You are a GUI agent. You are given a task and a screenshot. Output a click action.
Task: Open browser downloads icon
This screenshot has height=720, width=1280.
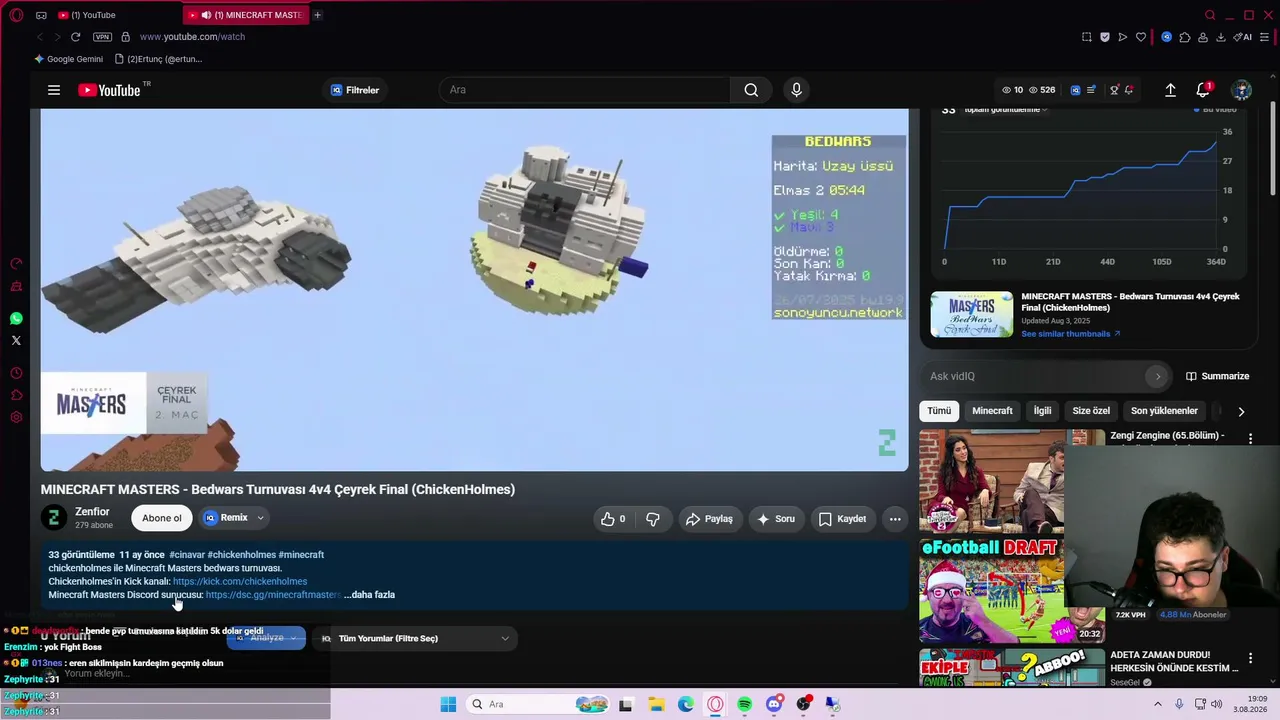[1221, 37]
